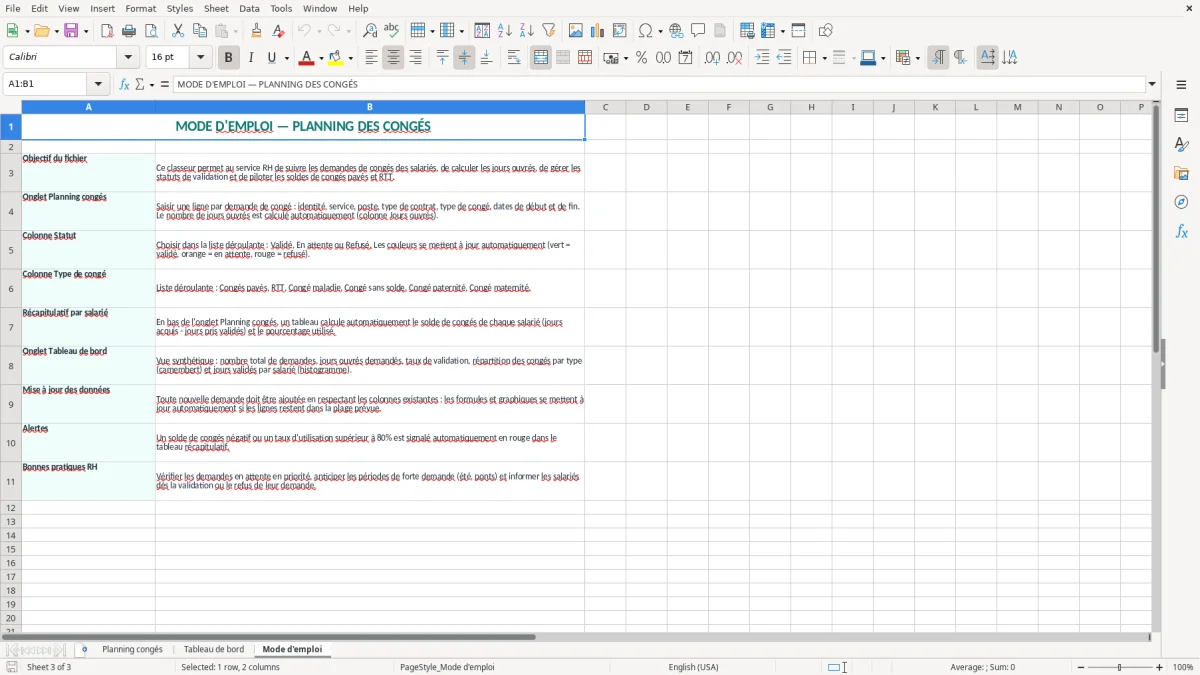Screen dimensions: 1200x675
Task: Toggle Left-To-Right text direction
Action: [938, 58]
